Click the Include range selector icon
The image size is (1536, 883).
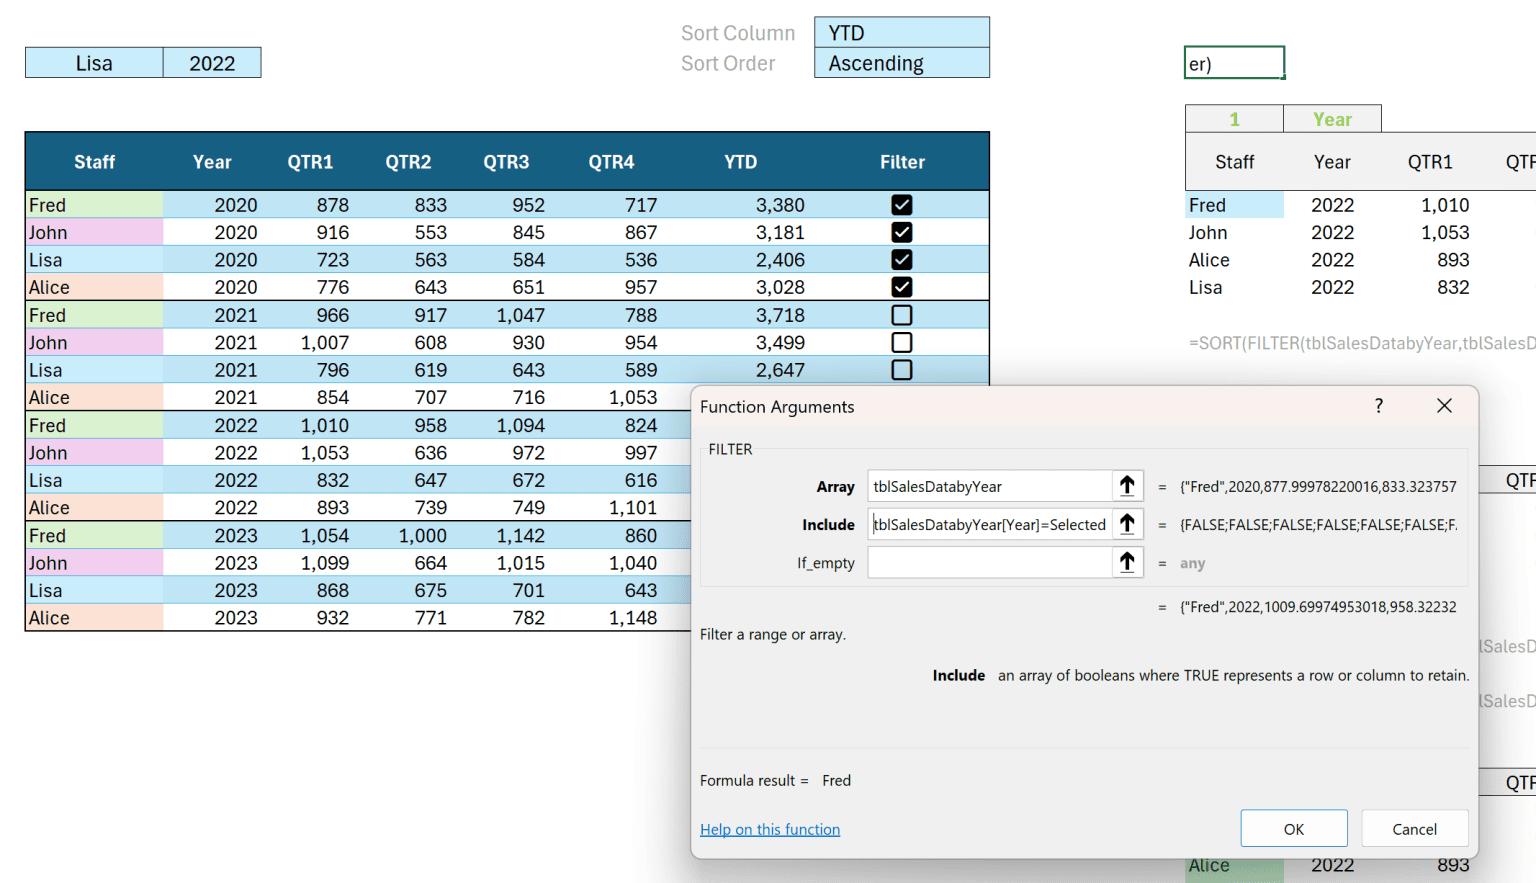click(x=1127, y=523)
